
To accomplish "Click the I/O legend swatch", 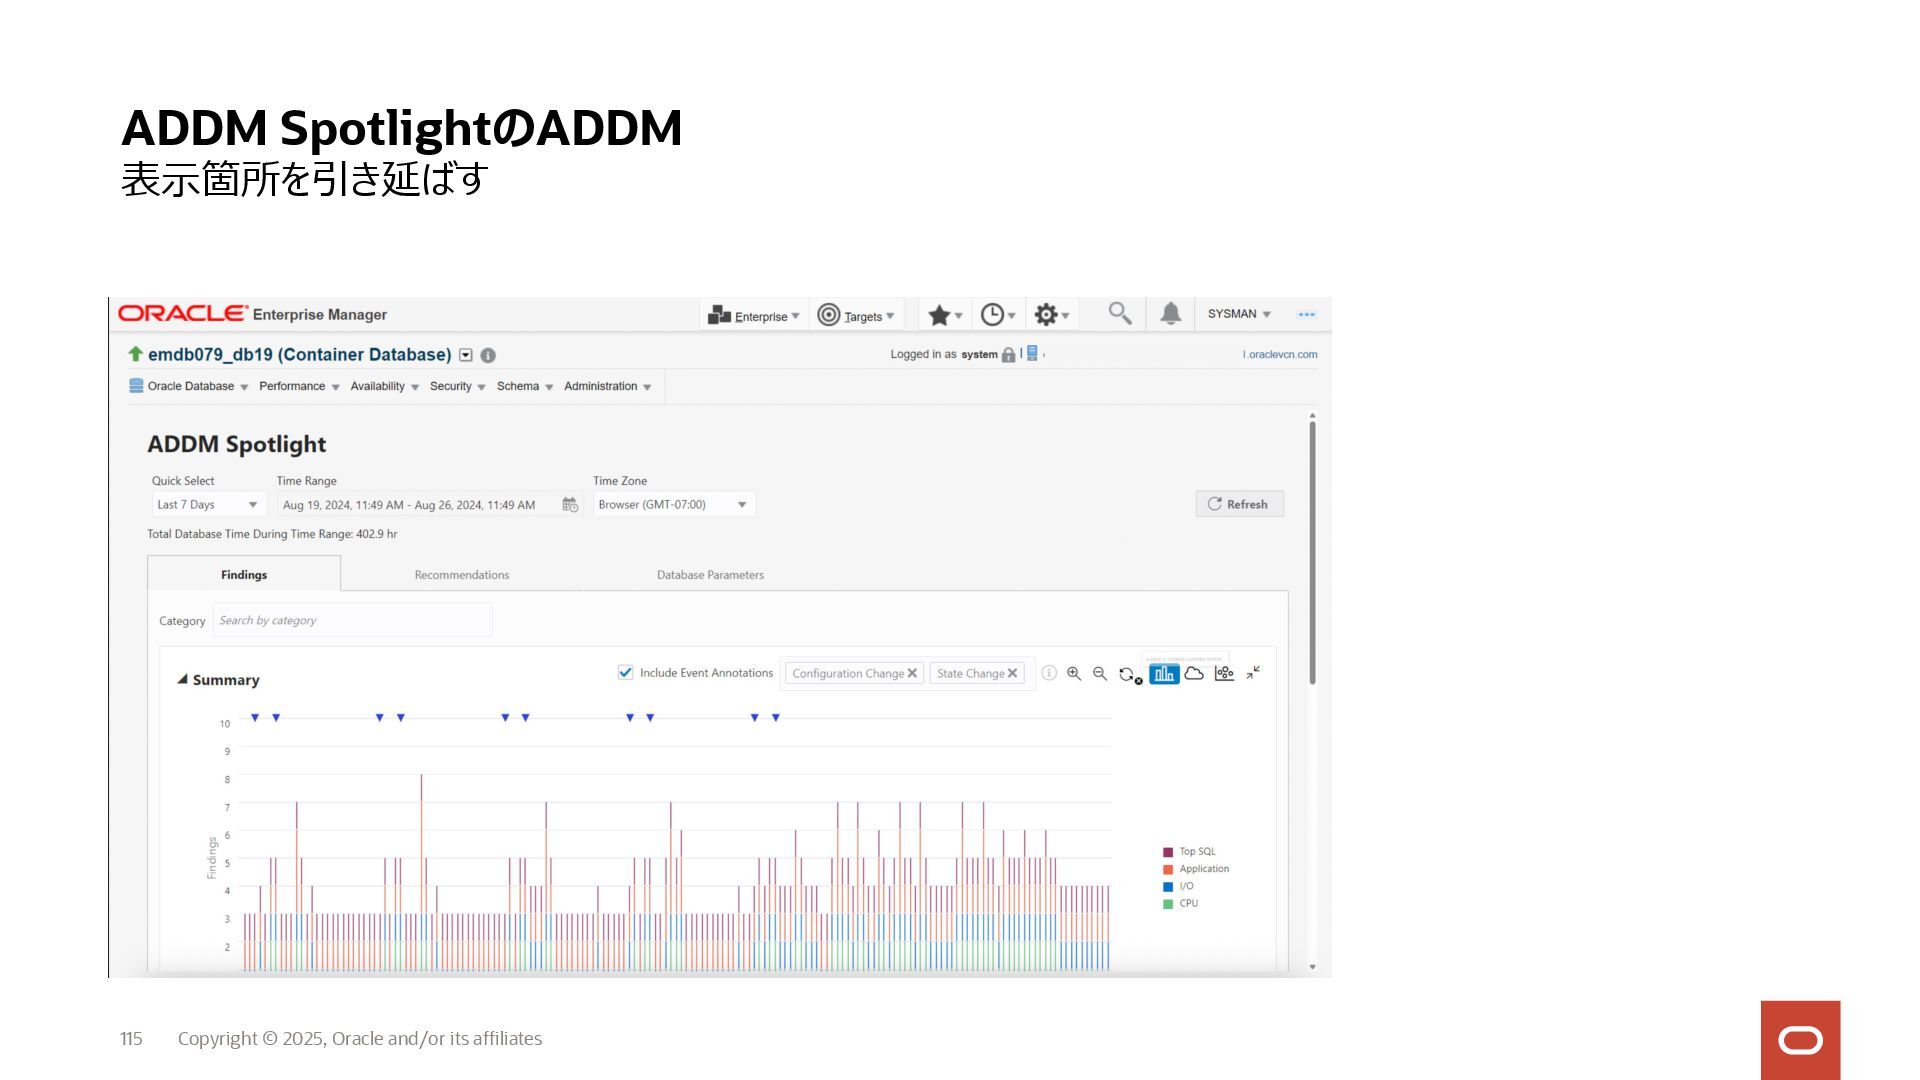I will click(1168, 886).
